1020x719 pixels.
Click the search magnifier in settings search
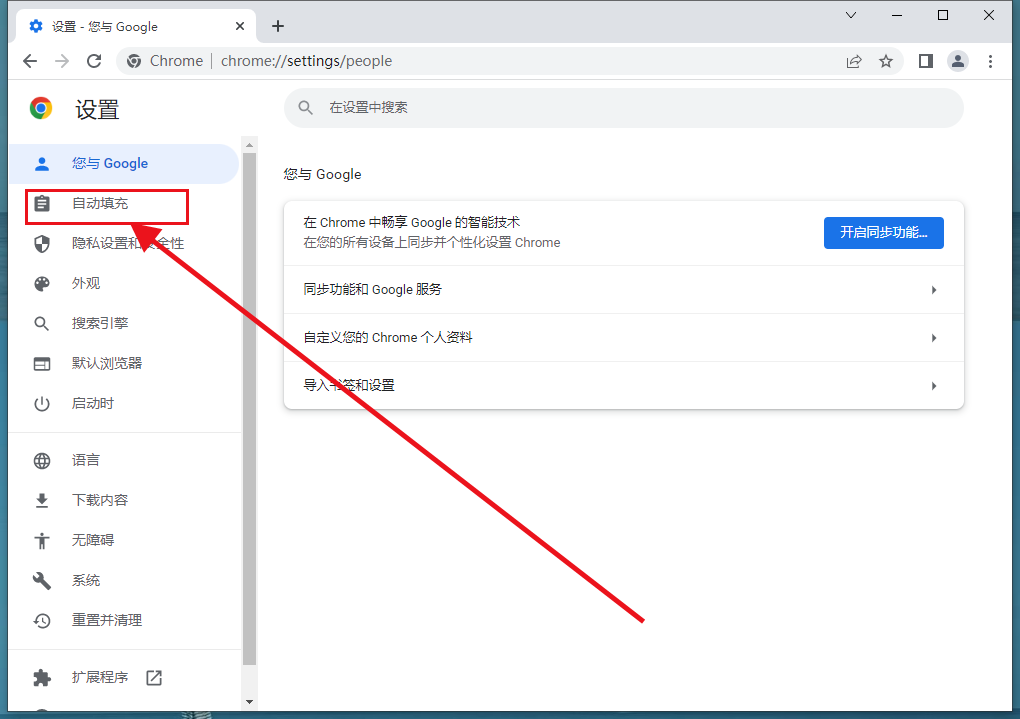306,107
